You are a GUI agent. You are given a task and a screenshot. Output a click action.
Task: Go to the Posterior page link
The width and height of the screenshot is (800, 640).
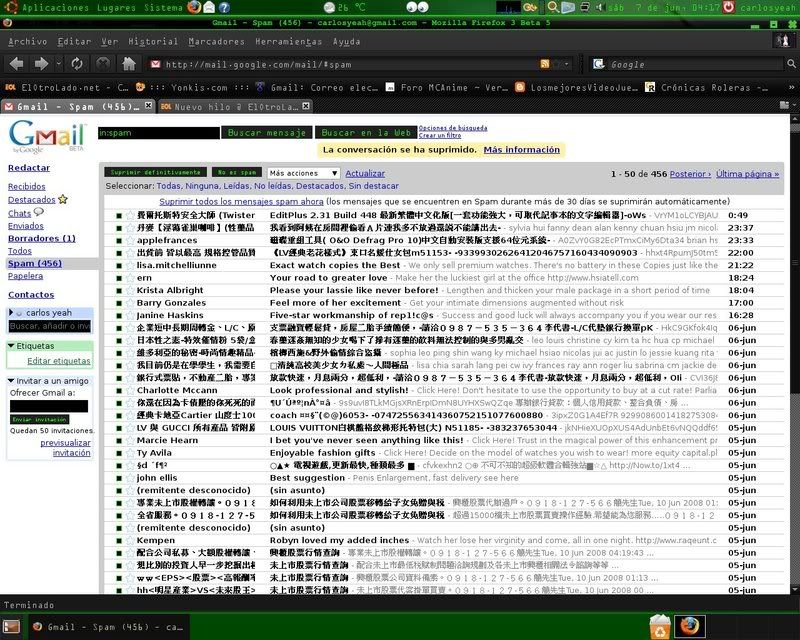(x=690, y=174)
